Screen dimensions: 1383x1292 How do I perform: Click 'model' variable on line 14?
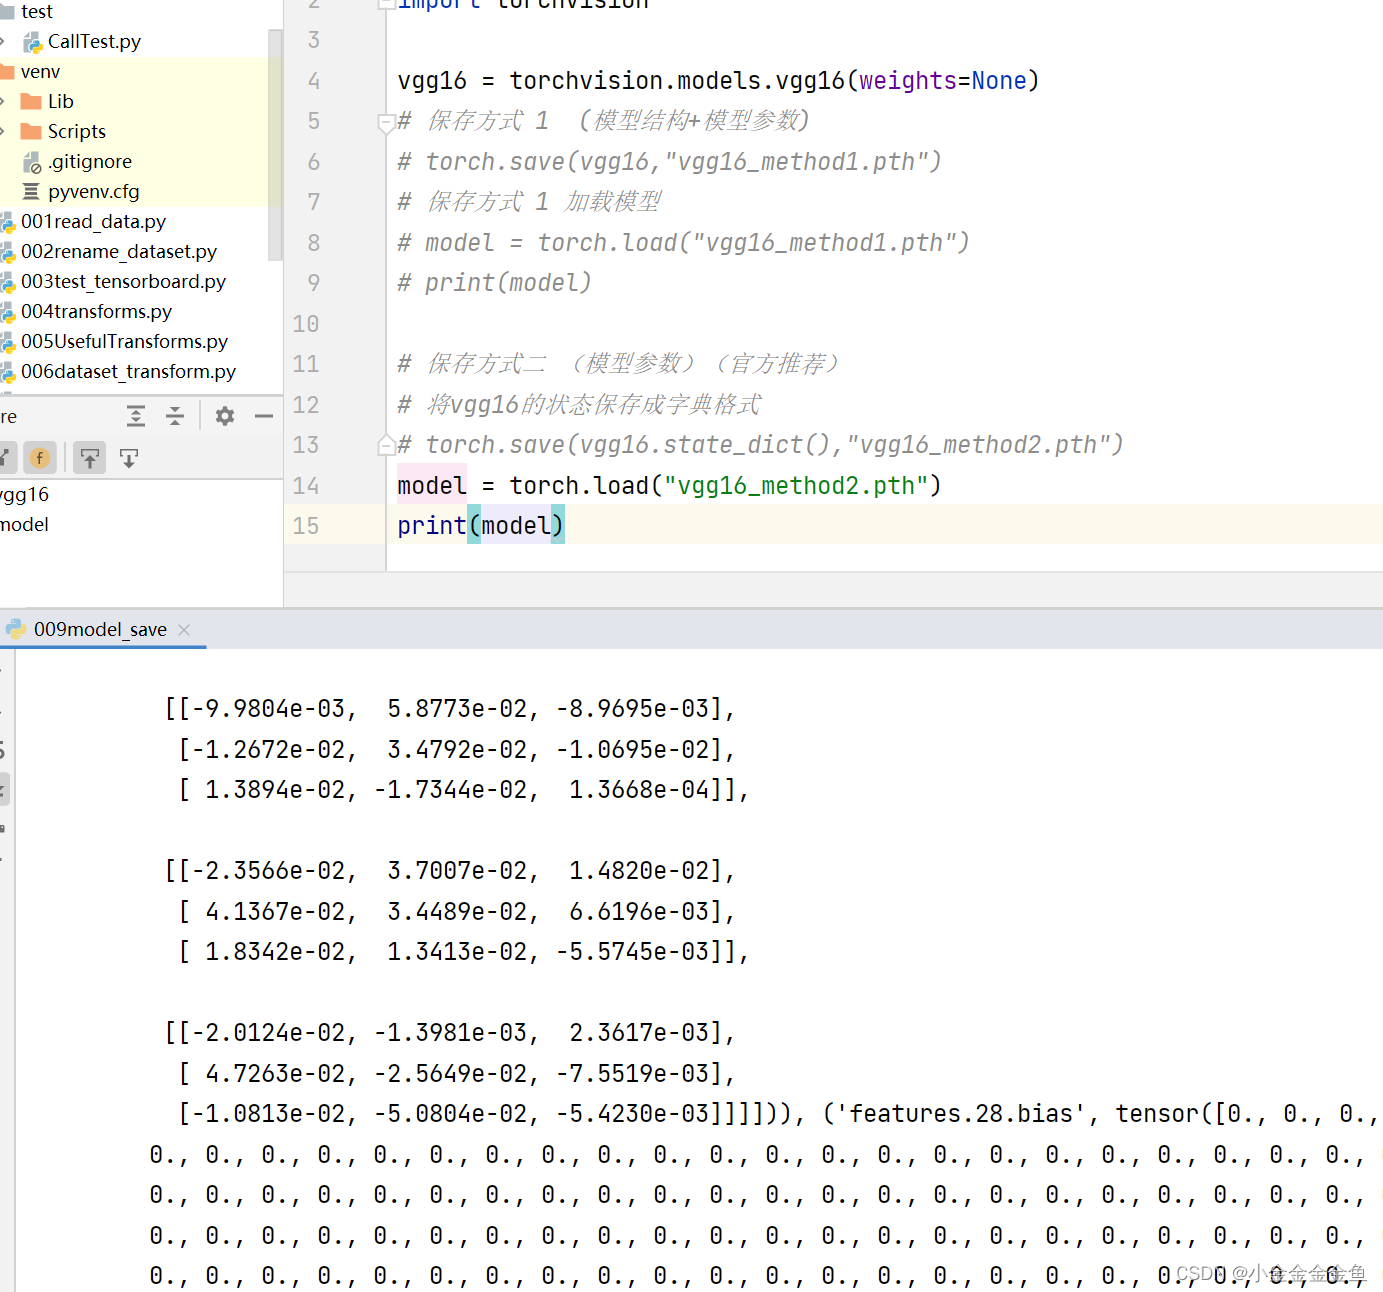[x=432, y=486]
